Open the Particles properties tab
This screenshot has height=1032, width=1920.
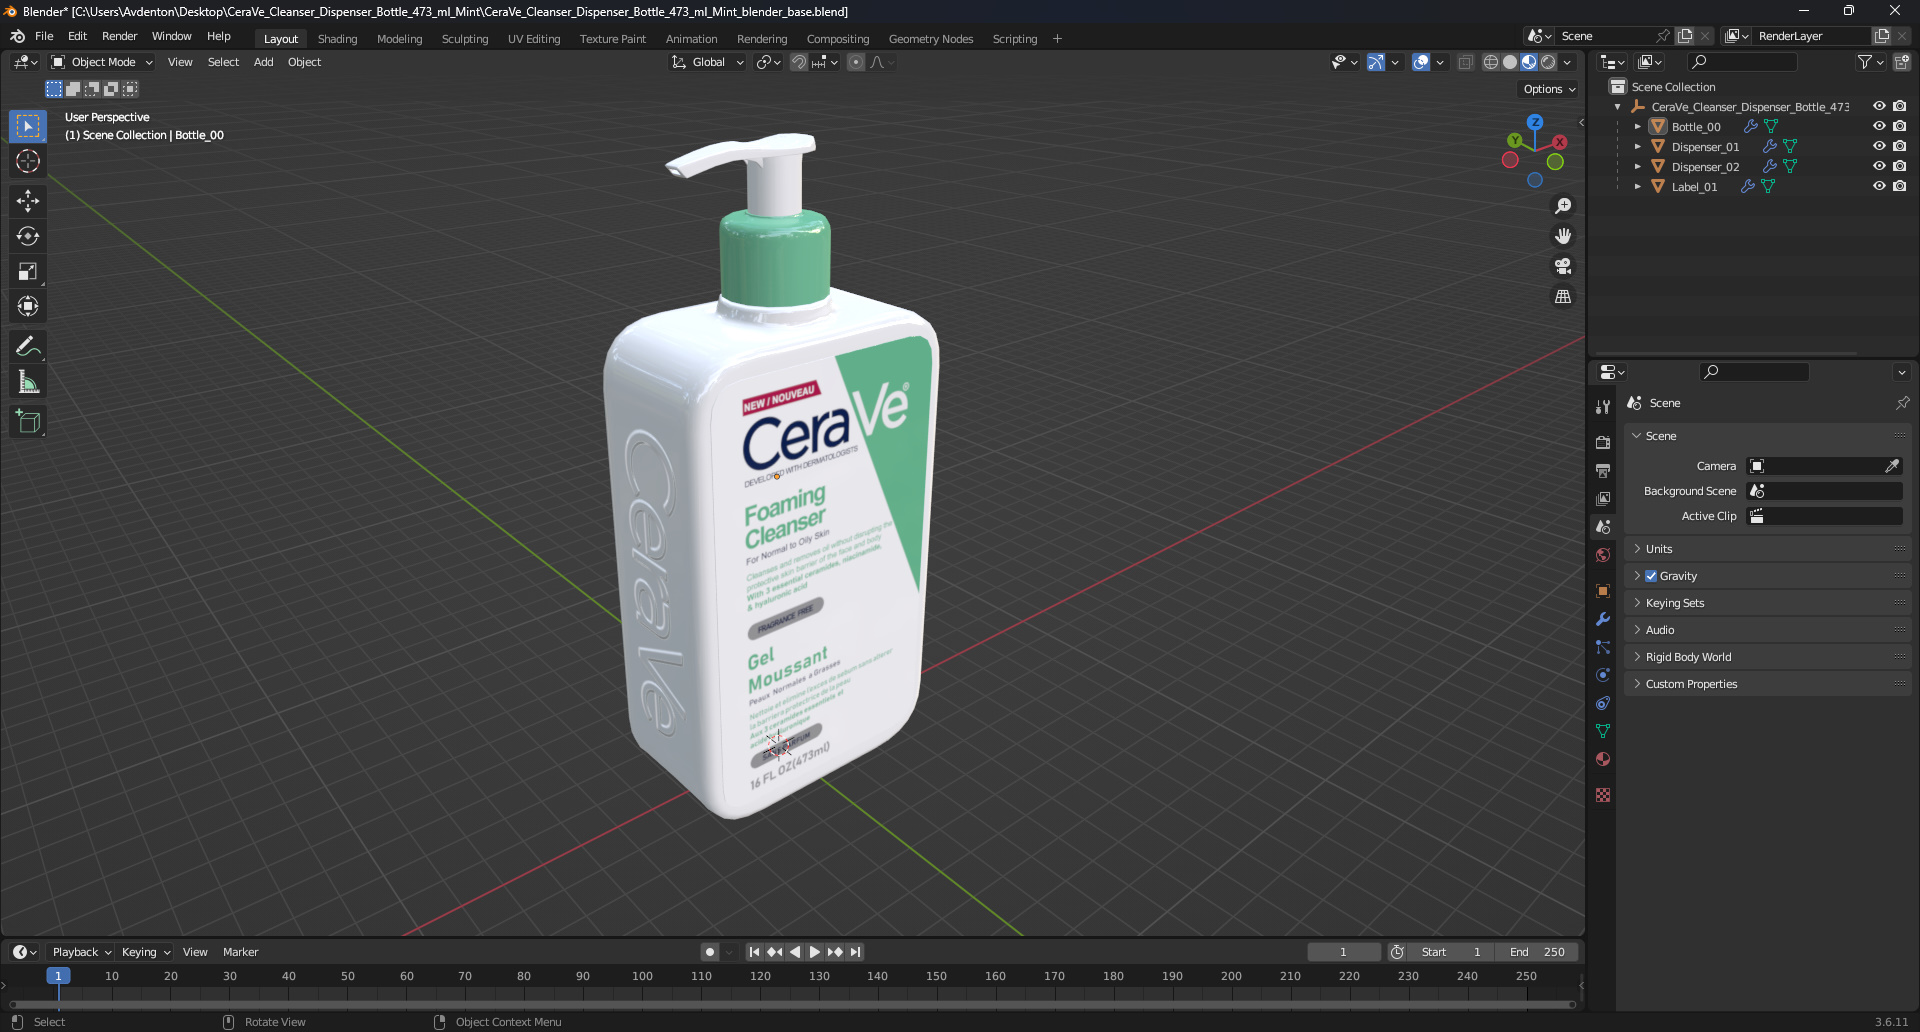point(1603,647)
